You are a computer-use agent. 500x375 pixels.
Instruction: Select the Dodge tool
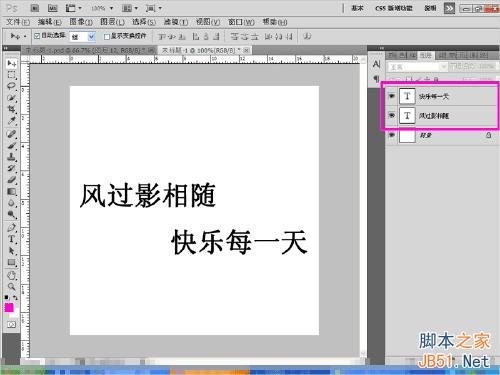tap(12, 214)
